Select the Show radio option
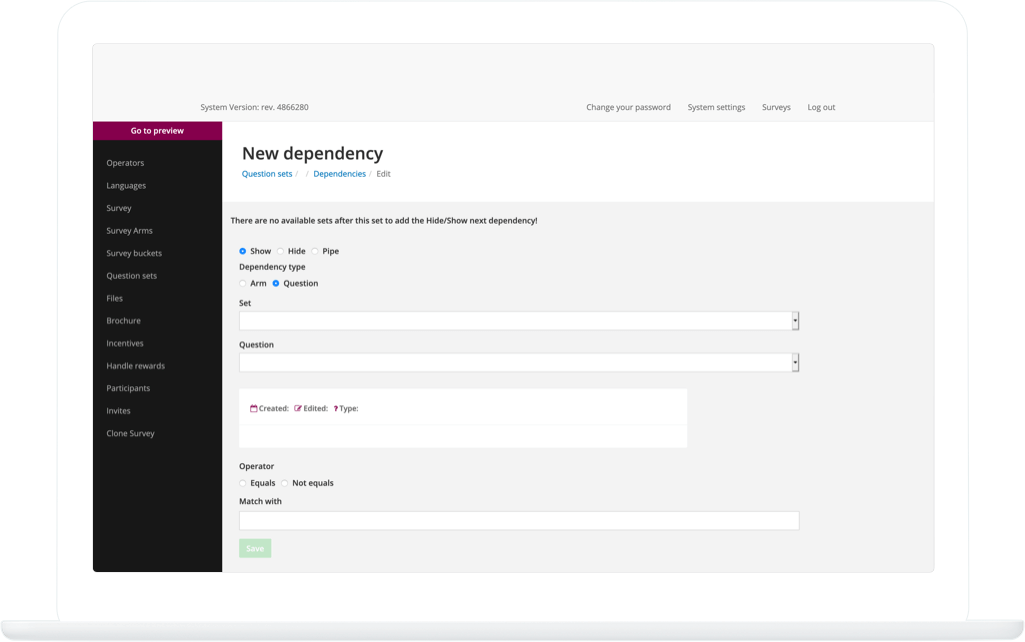 [243, 251]
